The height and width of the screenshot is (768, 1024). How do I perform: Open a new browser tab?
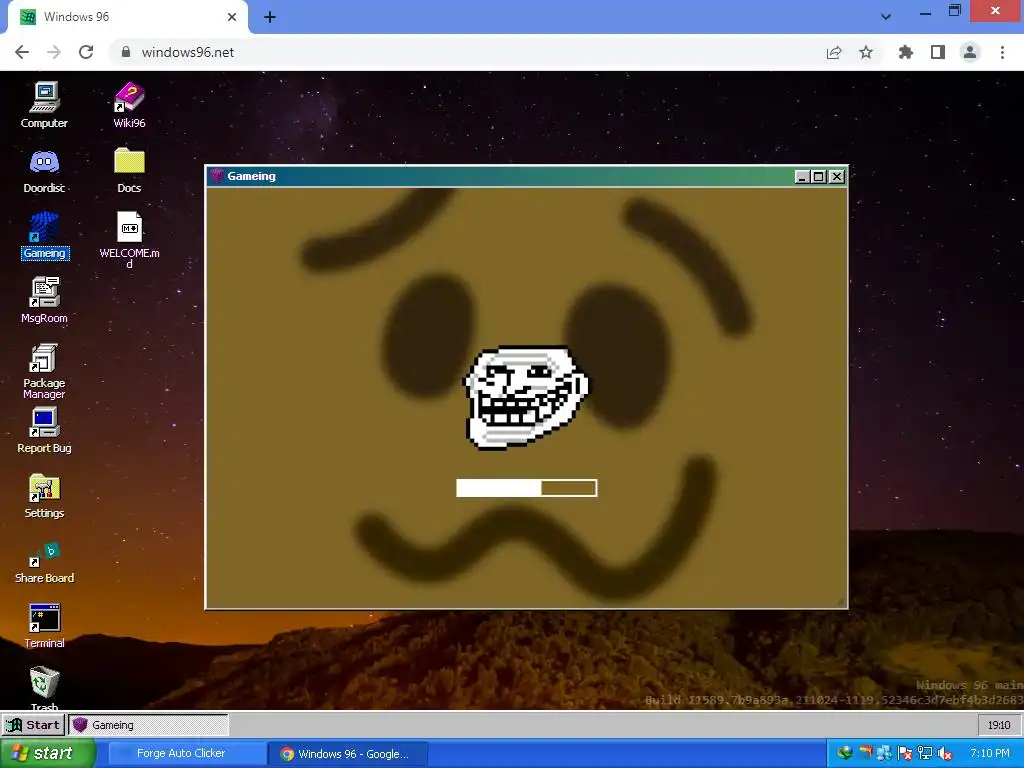[x=270, y=17]
